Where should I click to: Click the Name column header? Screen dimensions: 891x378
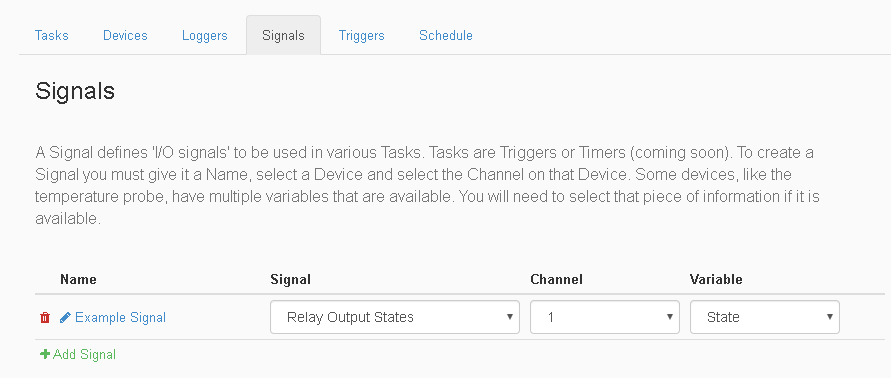click(x=78, y=279)
